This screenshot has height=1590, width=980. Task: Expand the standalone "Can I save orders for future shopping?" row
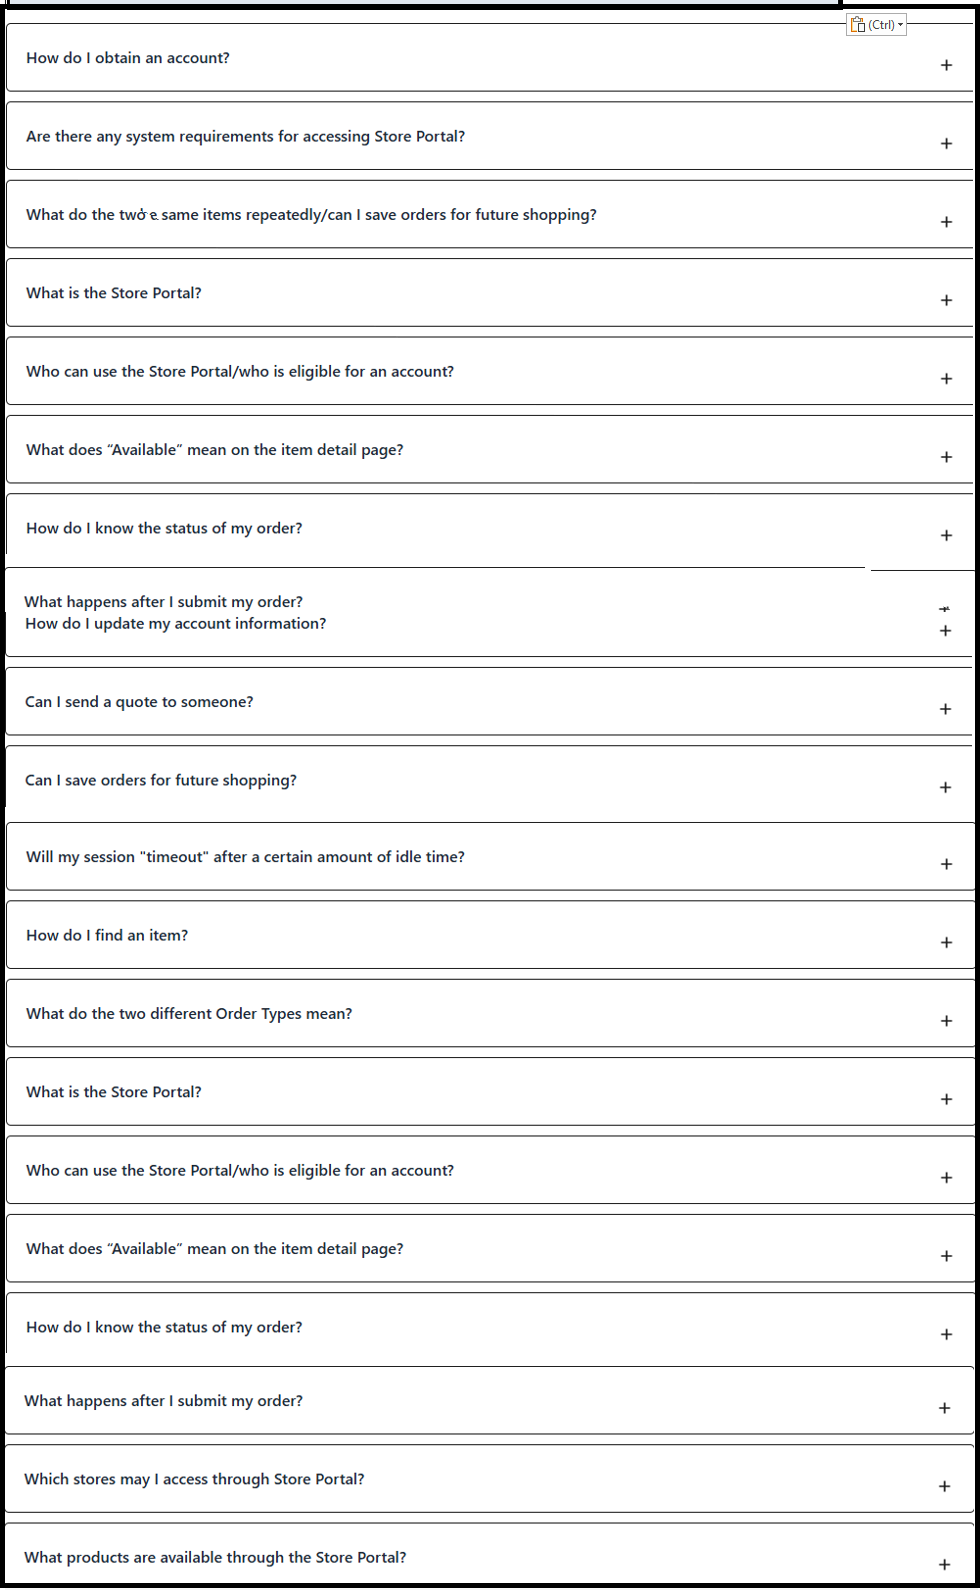click(945, 788)
